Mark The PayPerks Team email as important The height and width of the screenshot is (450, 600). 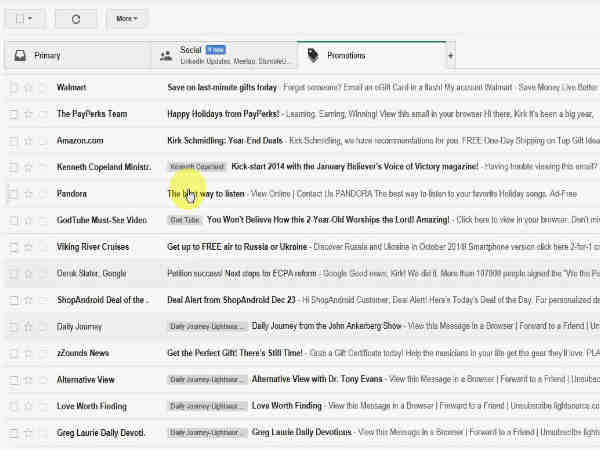pos(42,114)
